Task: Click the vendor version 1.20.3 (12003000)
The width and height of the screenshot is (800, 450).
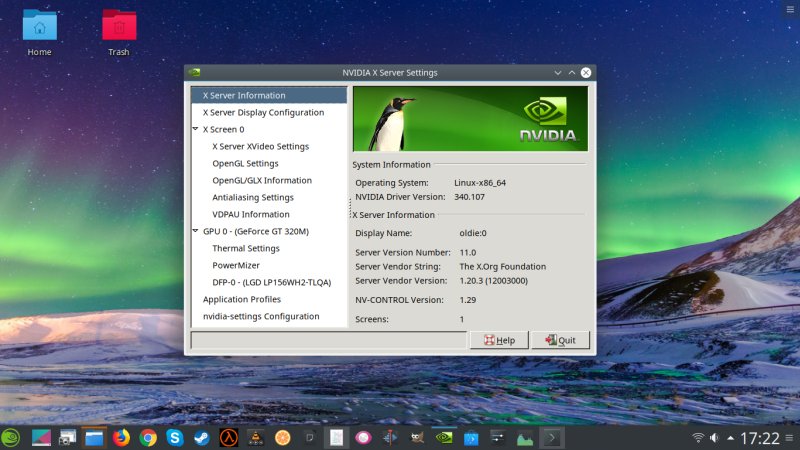Action: [493, 281]
